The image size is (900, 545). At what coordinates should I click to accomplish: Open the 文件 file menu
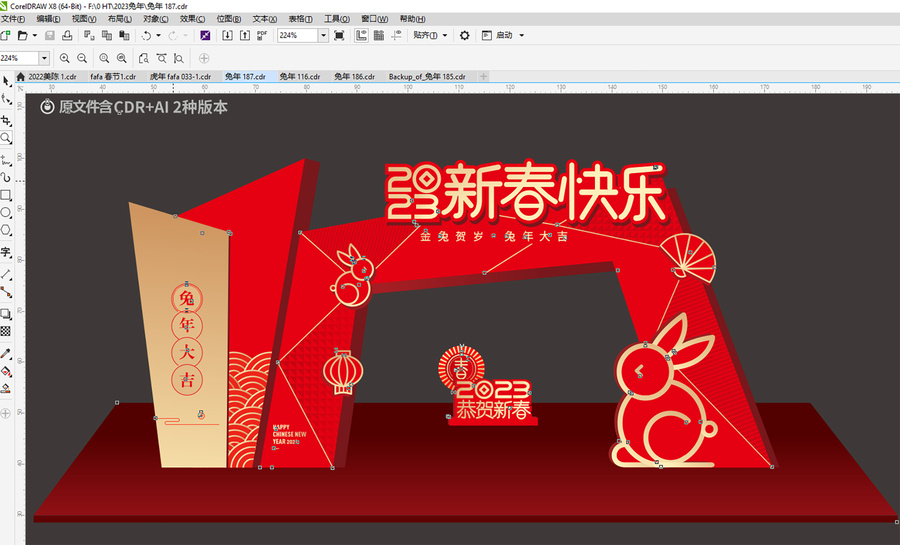tap(13, 19)
